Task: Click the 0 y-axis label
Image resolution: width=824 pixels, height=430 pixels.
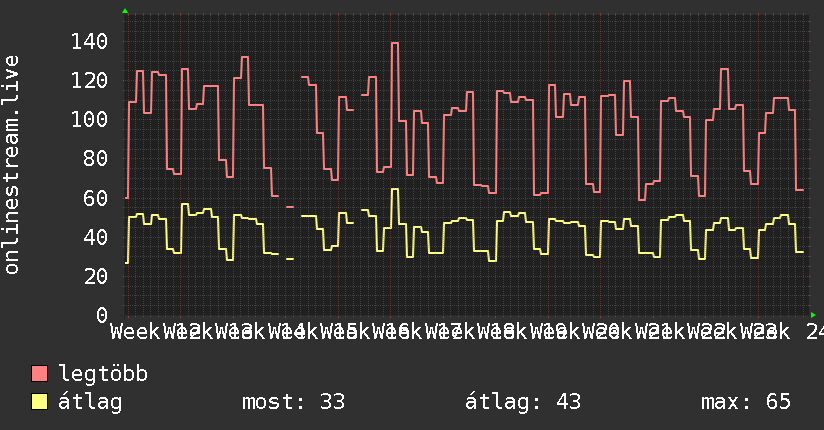Action: pyautogui.click(x=102, y=315)
